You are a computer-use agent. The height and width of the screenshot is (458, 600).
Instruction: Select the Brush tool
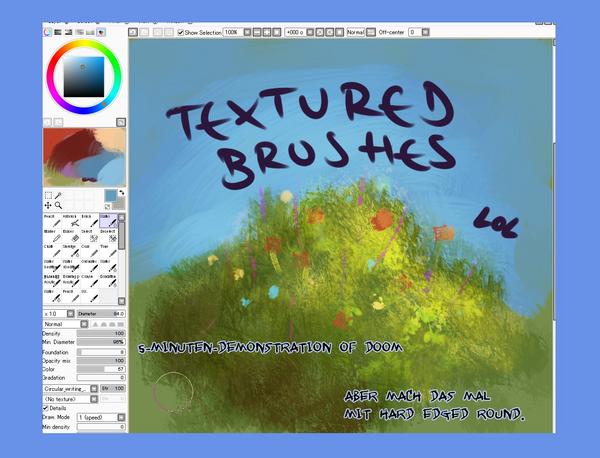90,221
